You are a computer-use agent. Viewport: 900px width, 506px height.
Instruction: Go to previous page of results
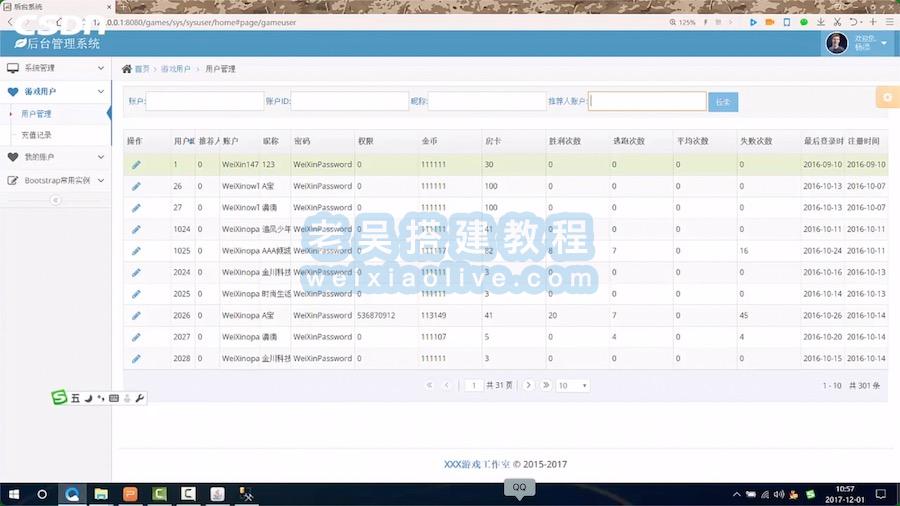pyautogui.click(x=446, y=386)
